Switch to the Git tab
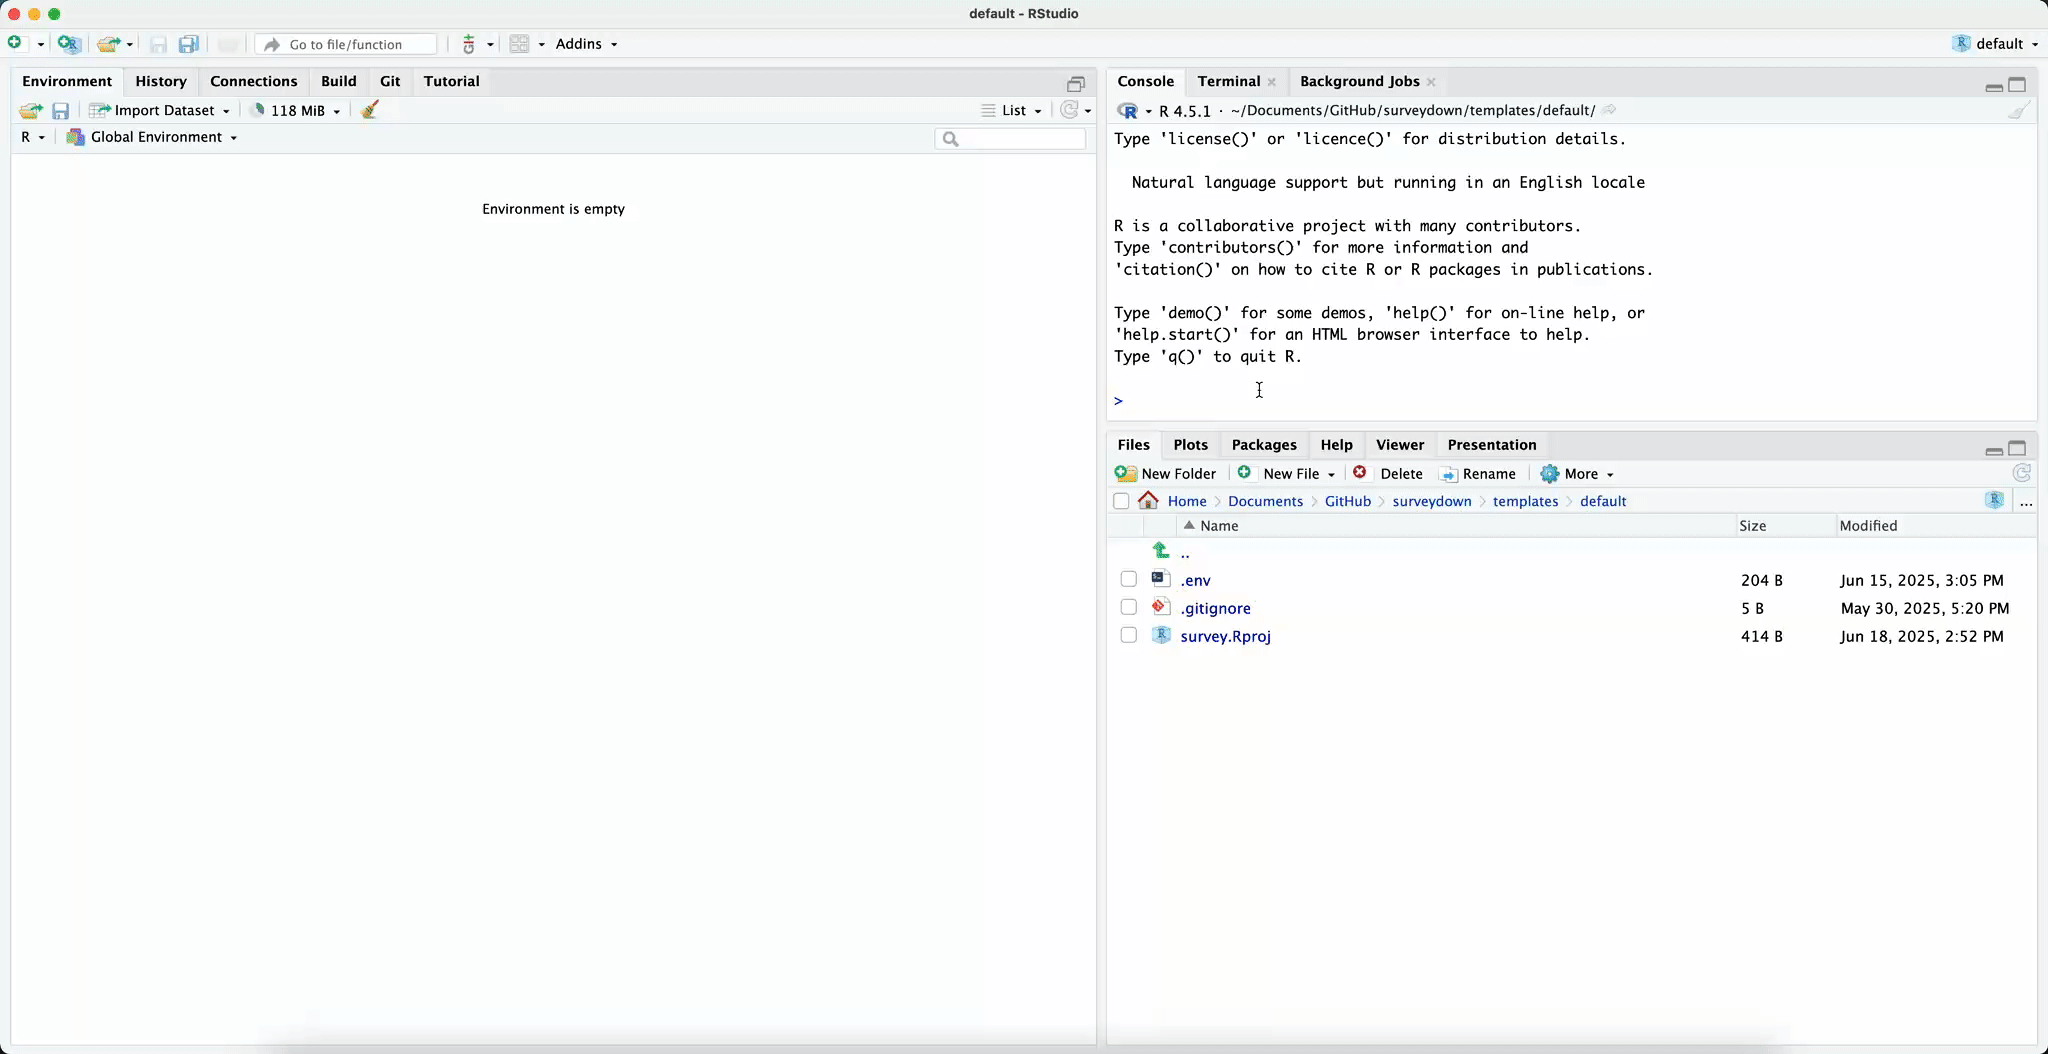The image size is (2048, 1054). [390, 81]
